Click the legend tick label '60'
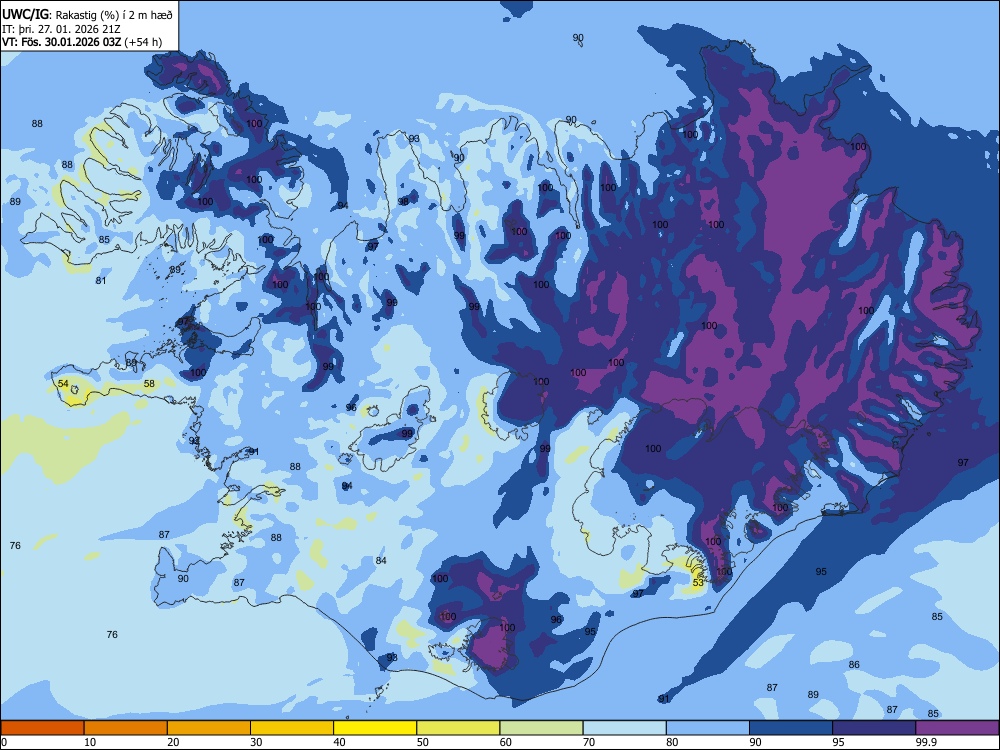1000x750 pixels. coord(506,742)
